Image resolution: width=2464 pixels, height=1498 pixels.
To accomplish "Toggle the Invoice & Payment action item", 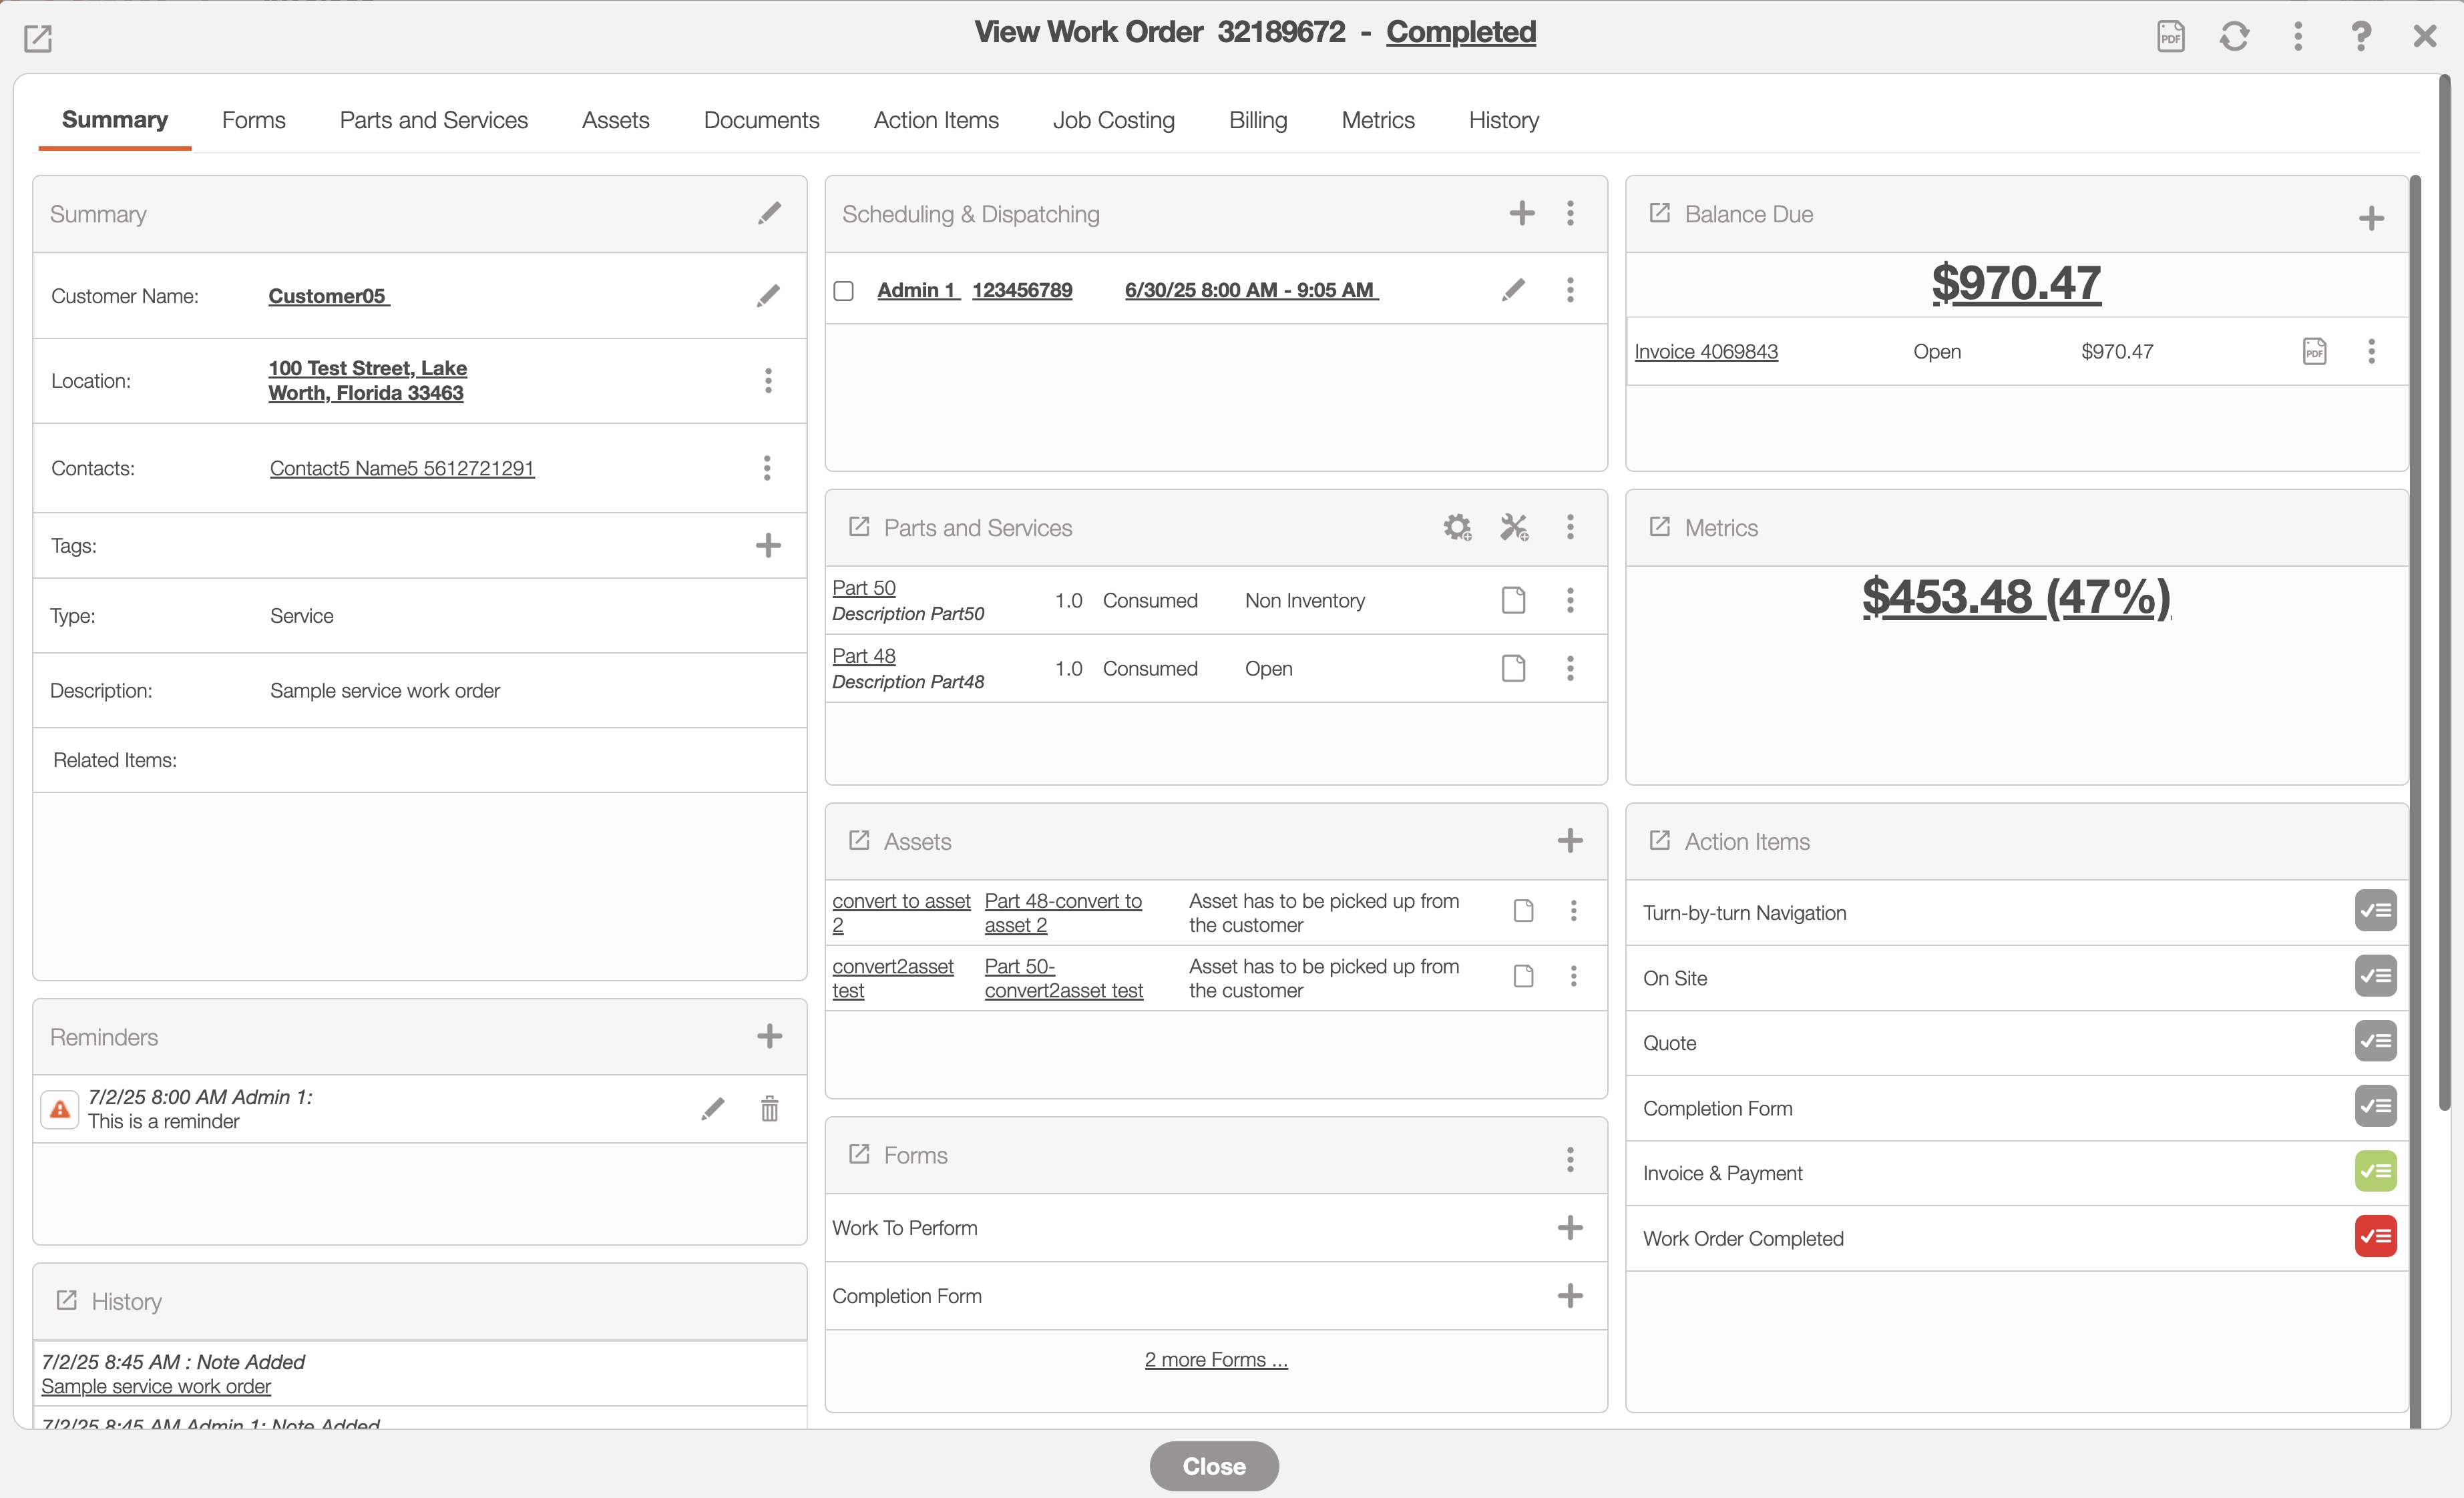I will pos(2375,1172).
